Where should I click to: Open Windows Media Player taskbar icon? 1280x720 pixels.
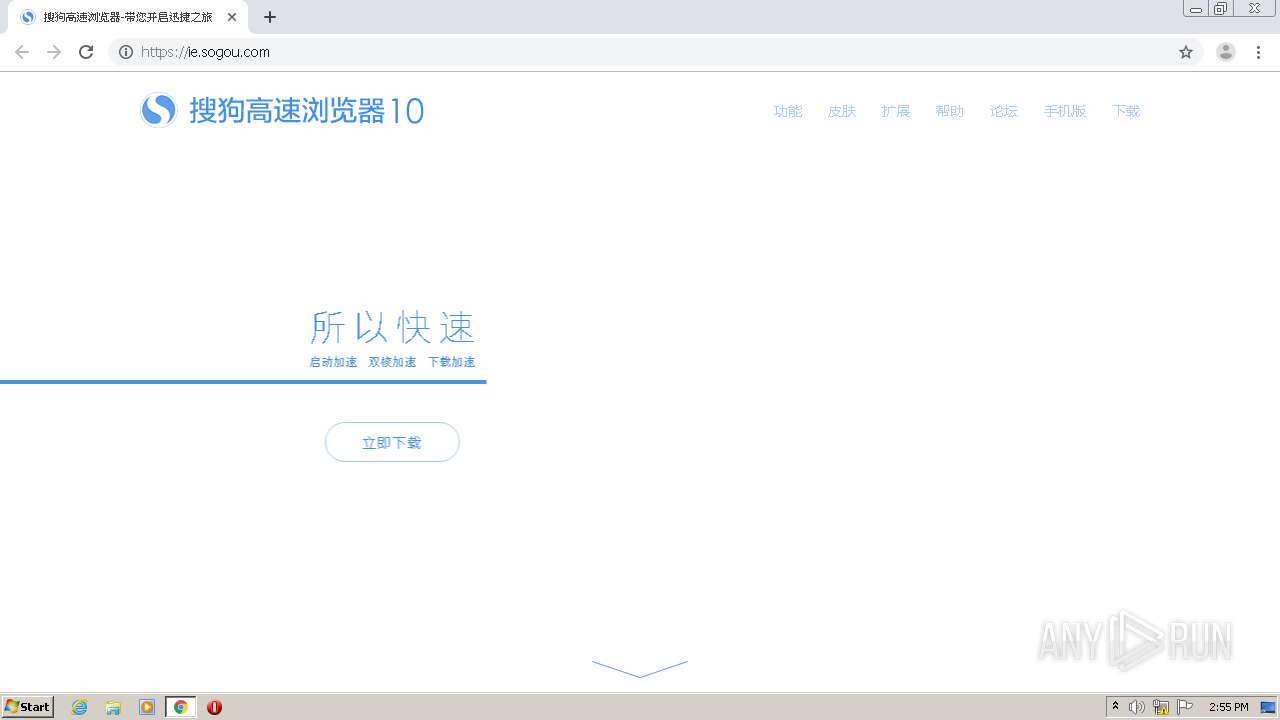click(147, 707)
